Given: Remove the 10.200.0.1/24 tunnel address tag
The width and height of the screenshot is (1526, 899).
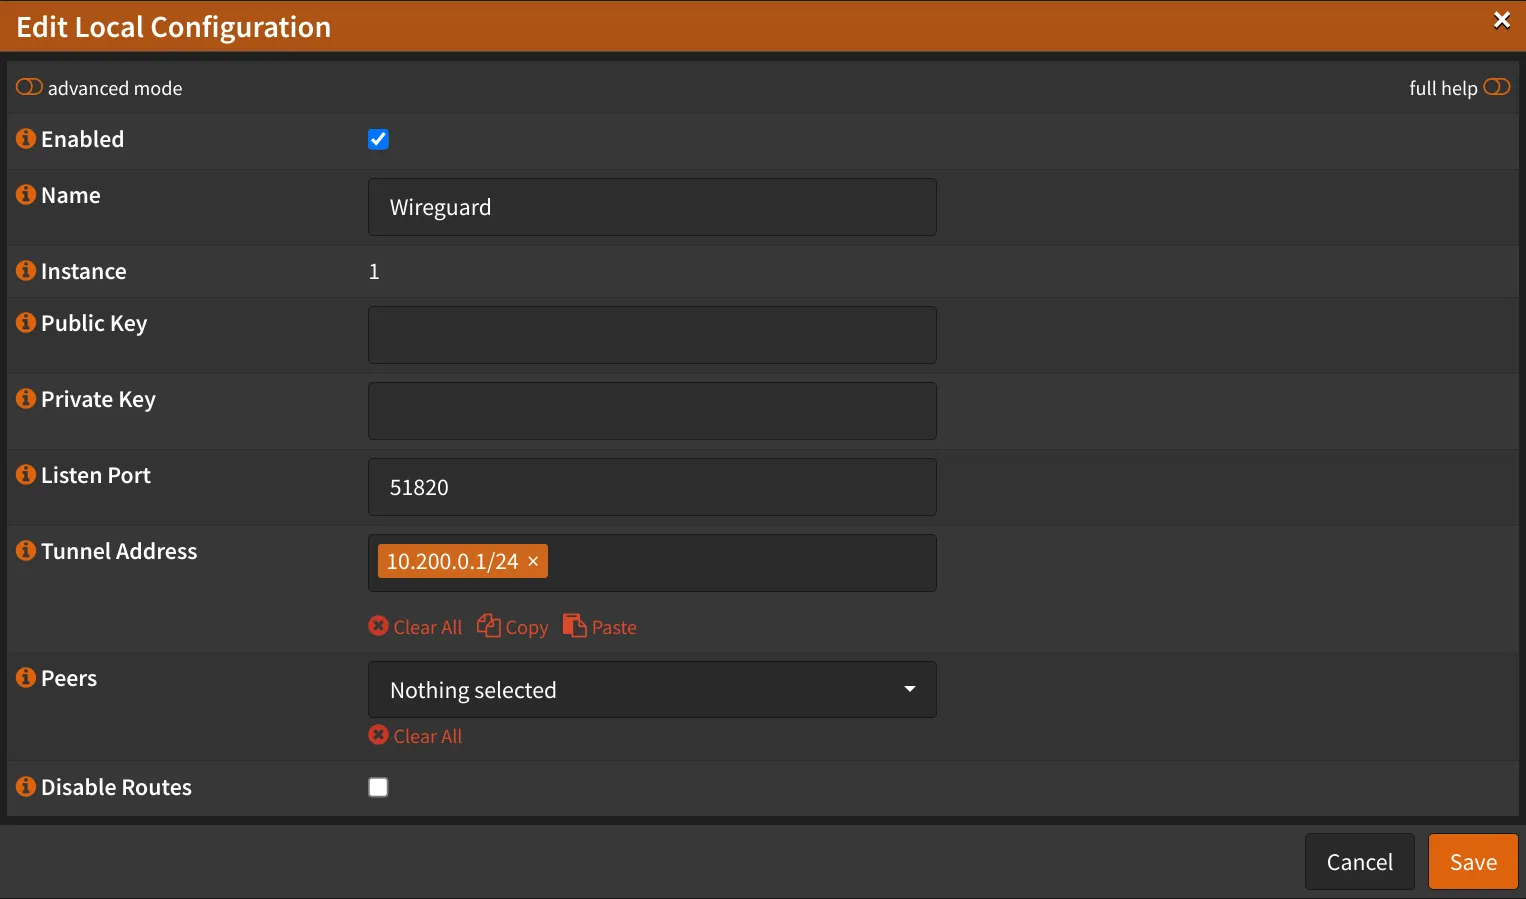Looking at the screenshot, I should pyautogui.click(x=533, y=561).
